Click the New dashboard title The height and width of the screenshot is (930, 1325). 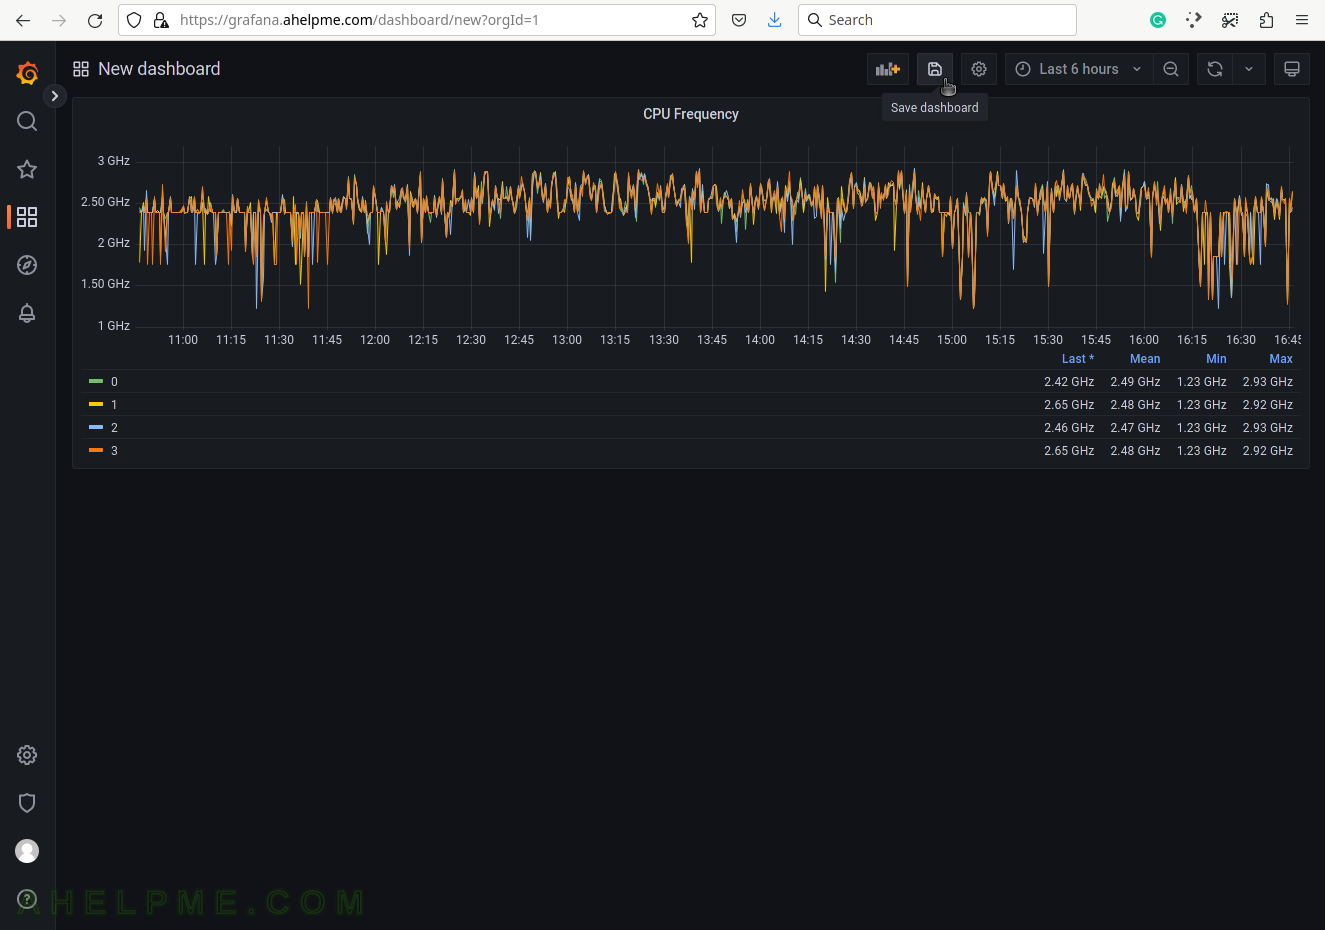click(159, 69)
